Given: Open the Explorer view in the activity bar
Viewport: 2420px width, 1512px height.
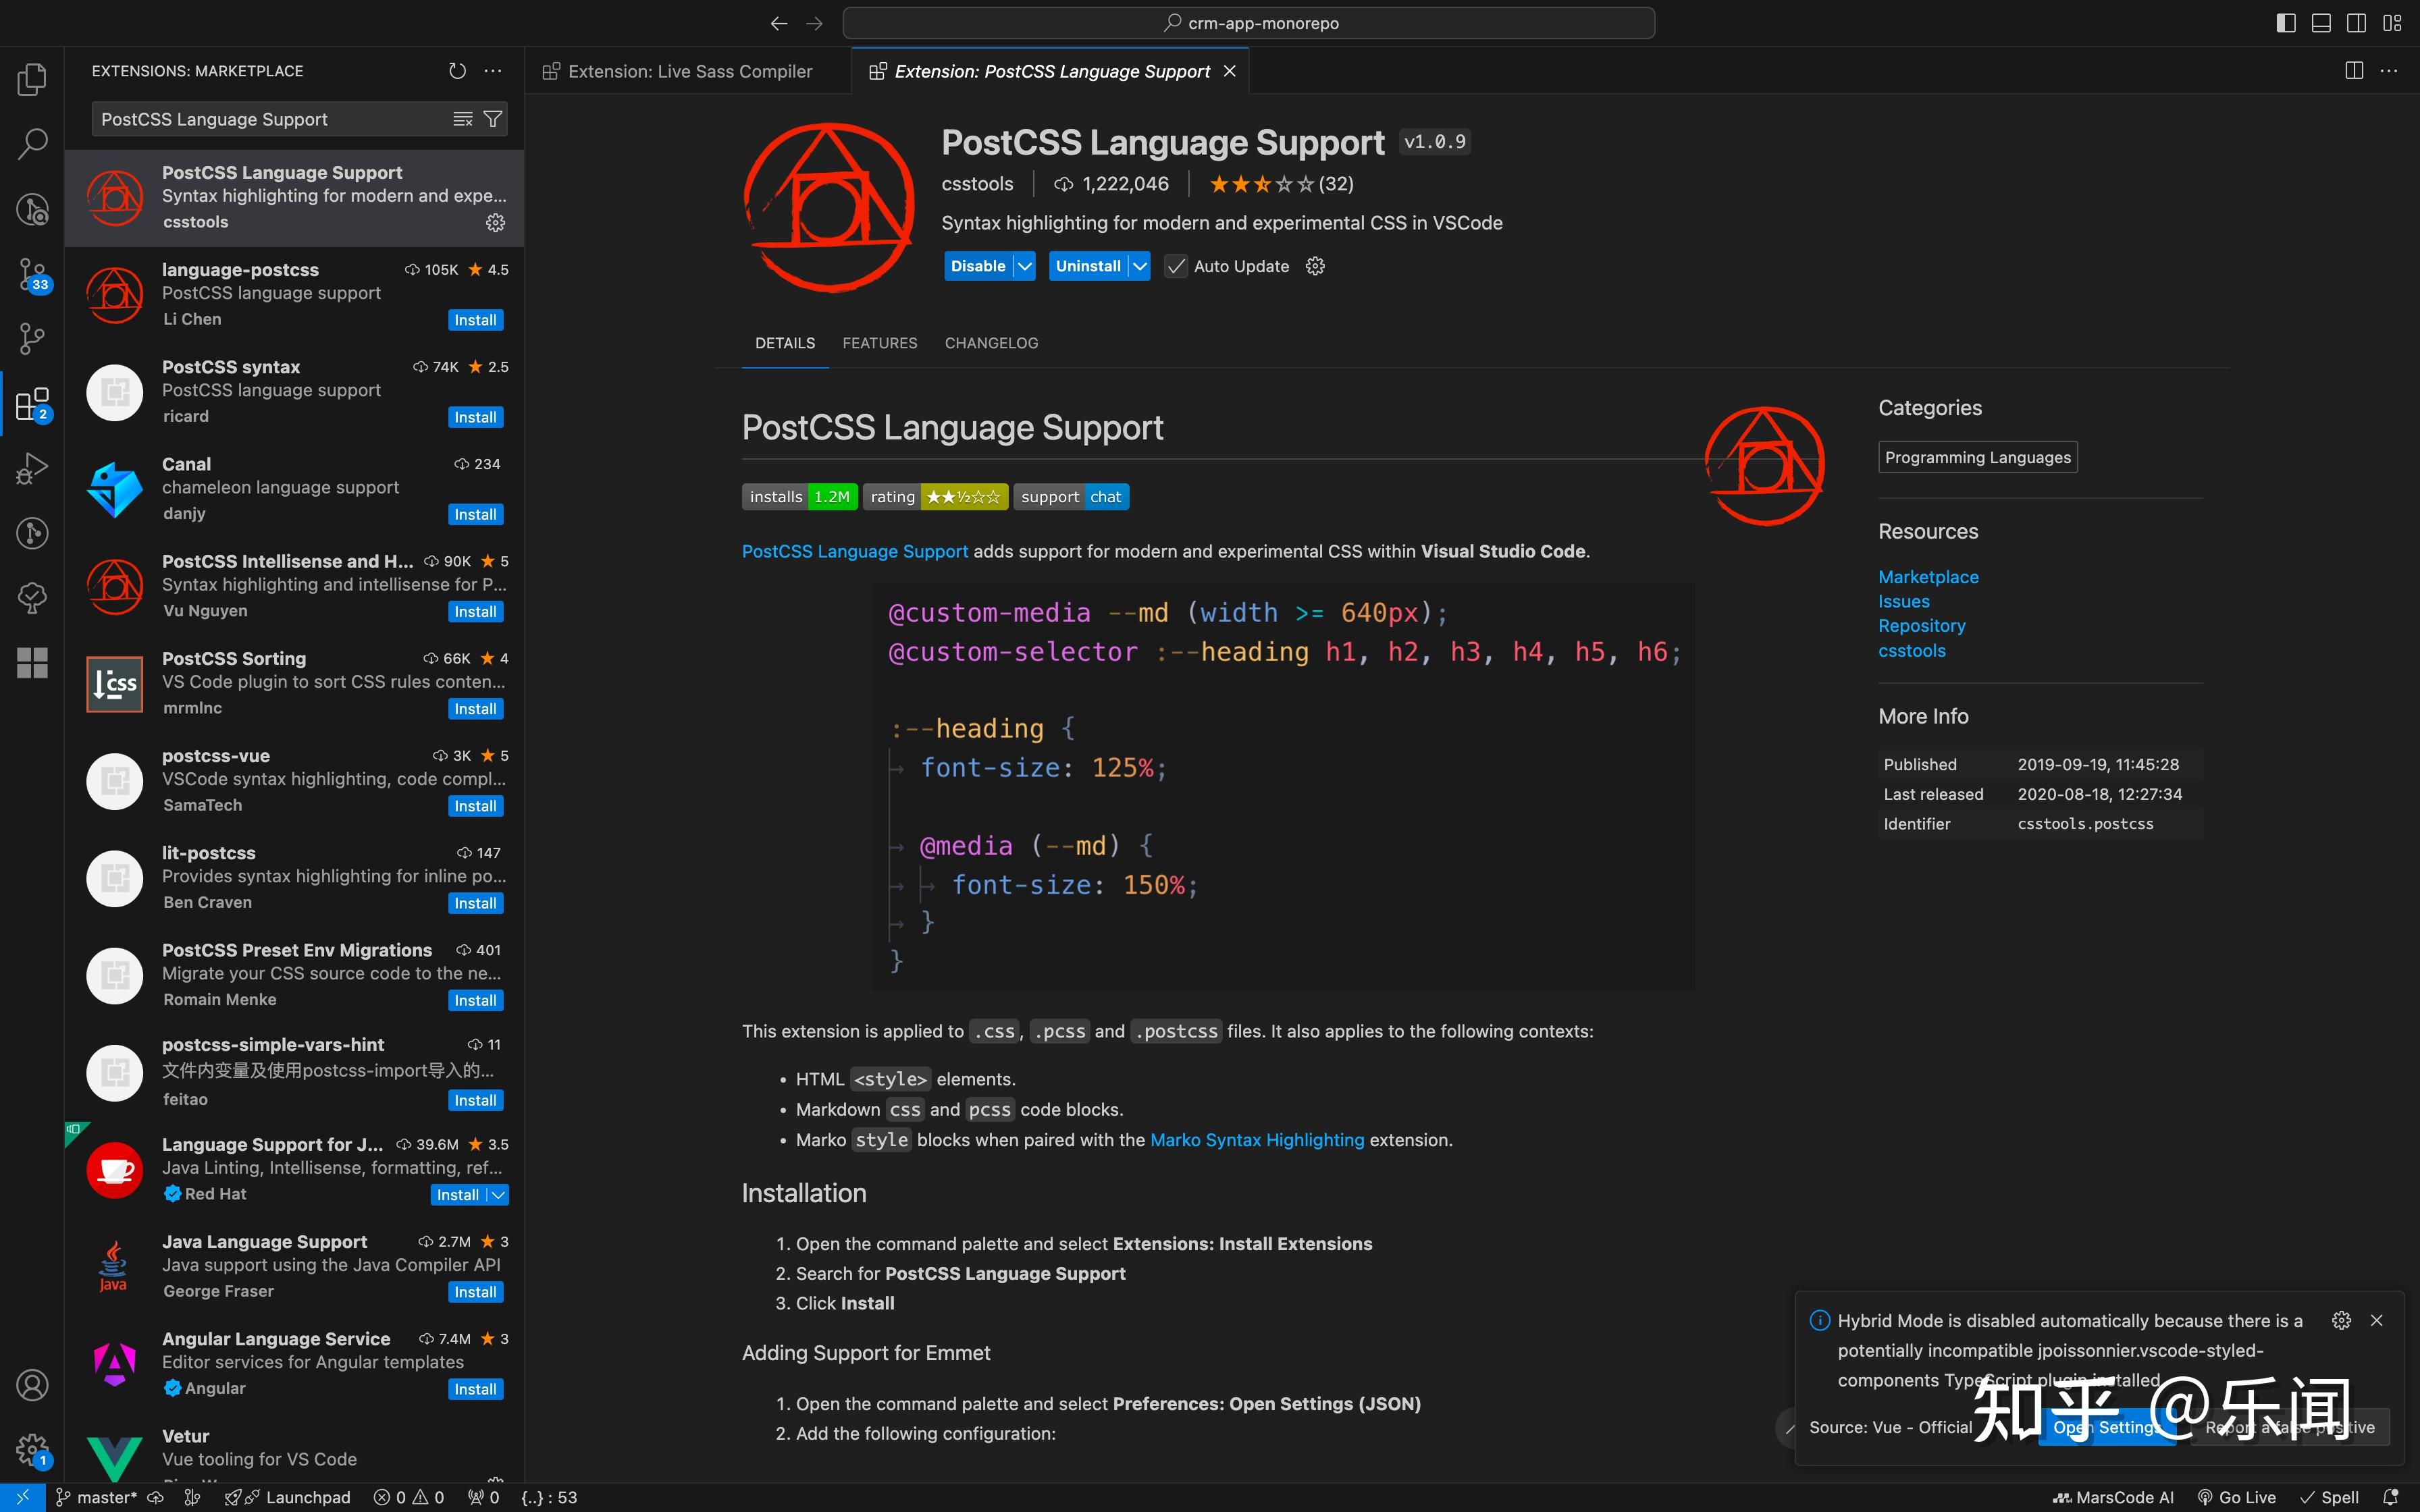Looking at the screenshot, I should [x=31, y=79].
